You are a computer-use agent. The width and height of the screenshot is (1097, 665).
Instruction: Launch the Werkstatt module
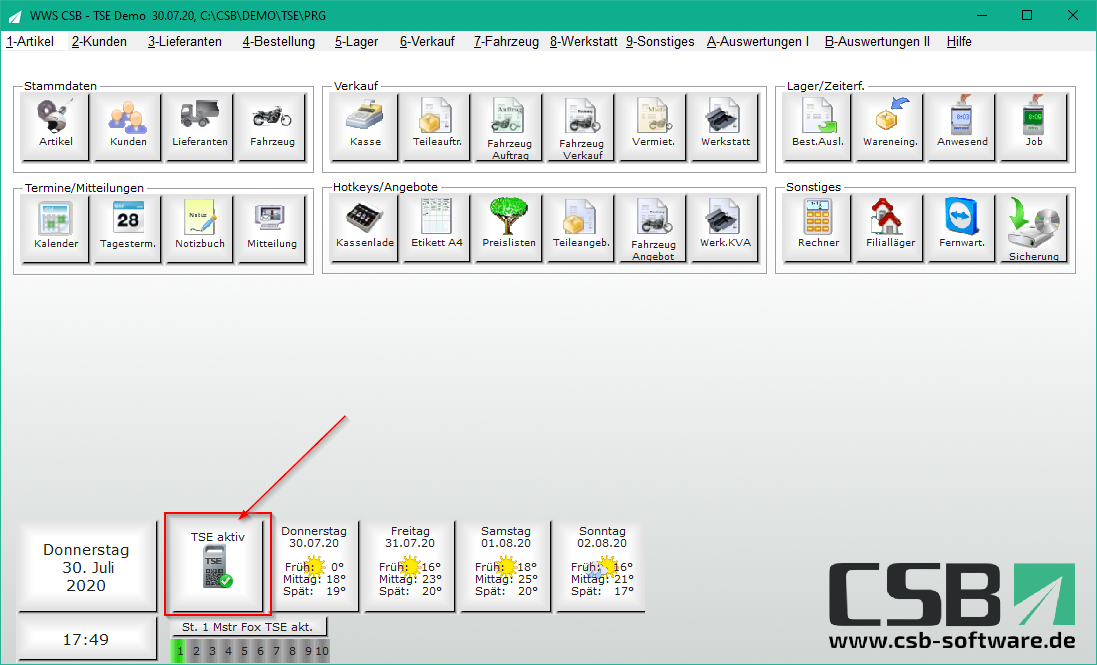click(x=725, y=127)
